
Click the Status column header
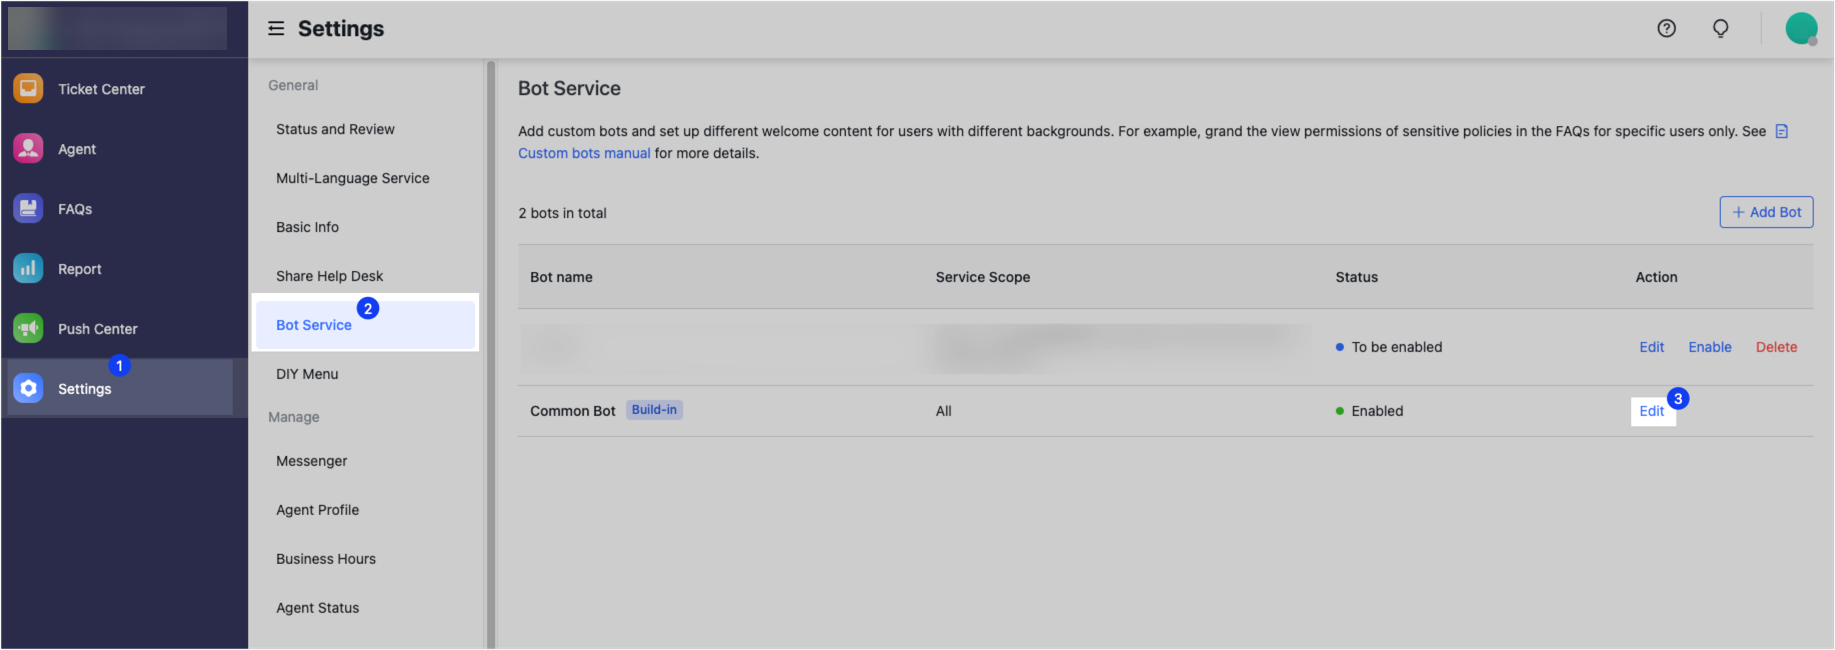coord(1356,277)
